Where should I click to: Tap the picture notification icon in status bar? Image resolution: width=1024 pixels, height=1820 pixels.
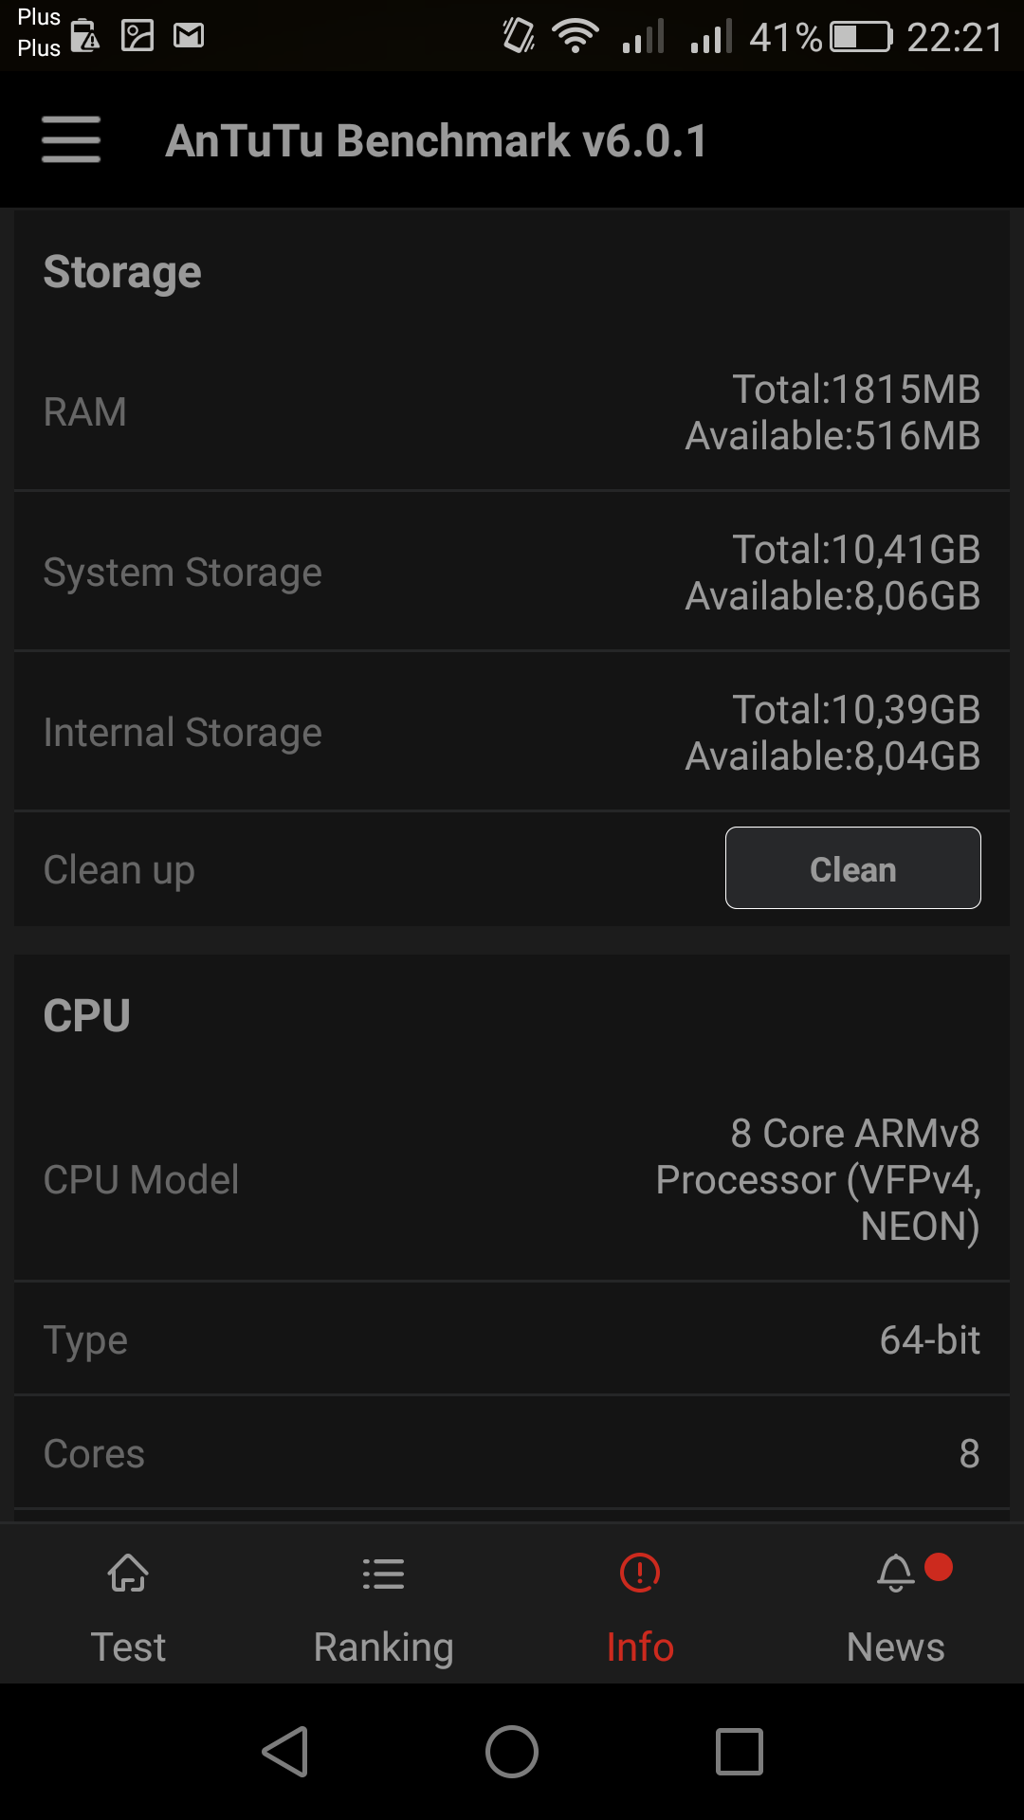[x=137, y=36]
